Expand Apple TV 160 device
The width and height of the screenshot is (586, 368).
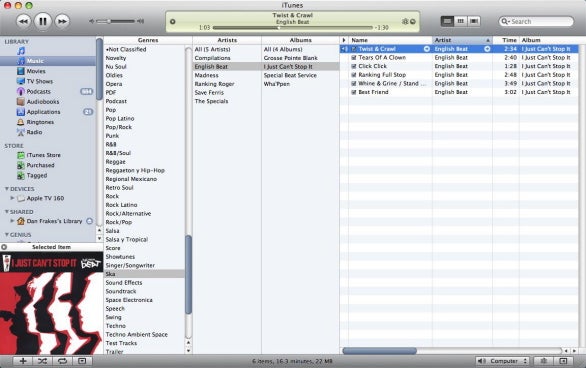pos(12,198)
